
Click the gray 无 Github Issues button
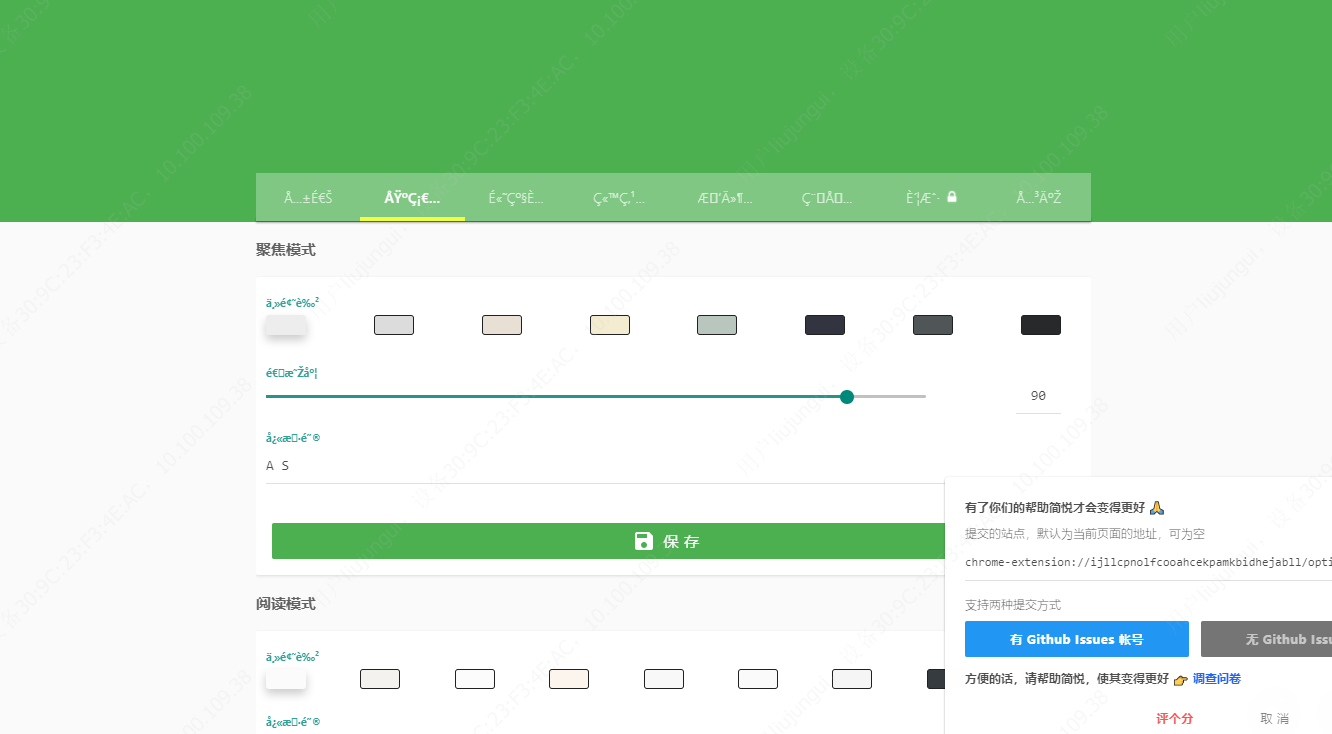pos(1266,639)
